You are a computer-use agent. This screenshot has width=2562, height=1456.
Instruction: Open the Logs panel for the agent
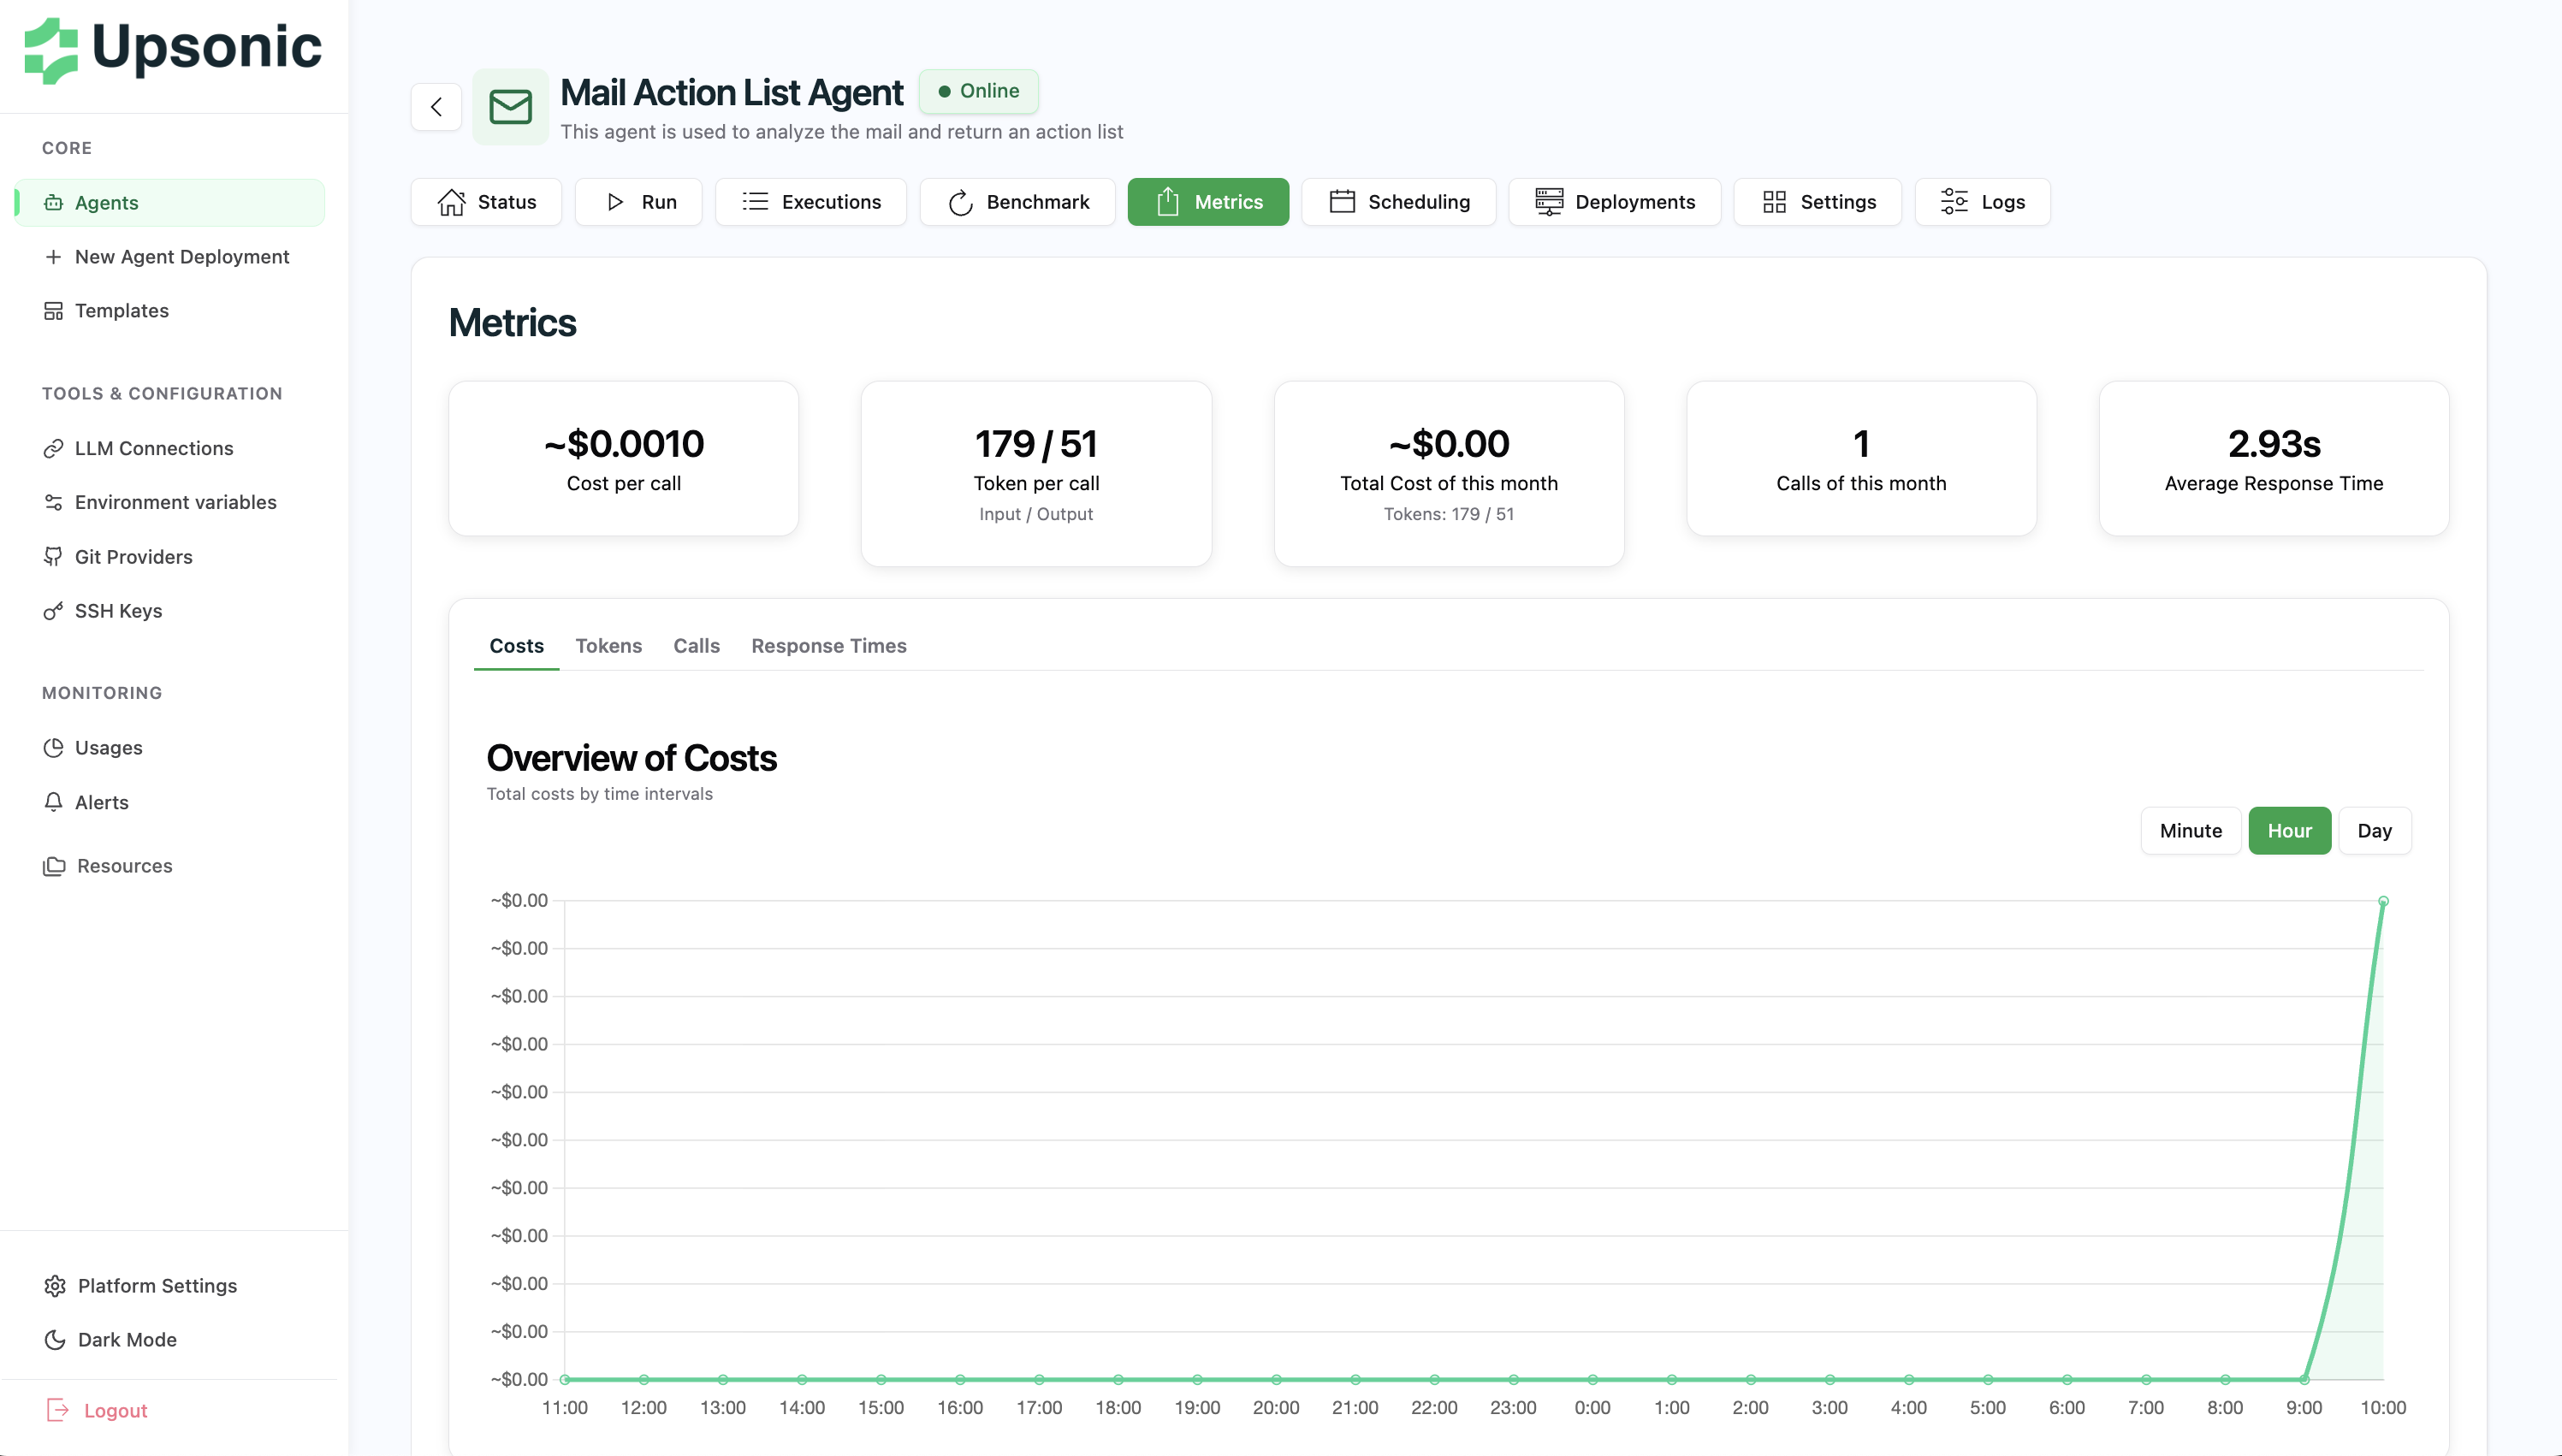1981,201
